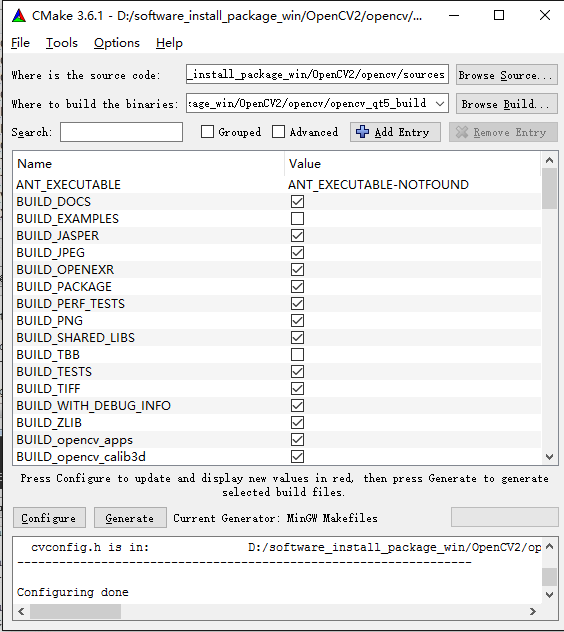This screenshot has height=632, width=564.
Task: Click the output log horizontal scrollbar thumb
Action: [75, 611]
